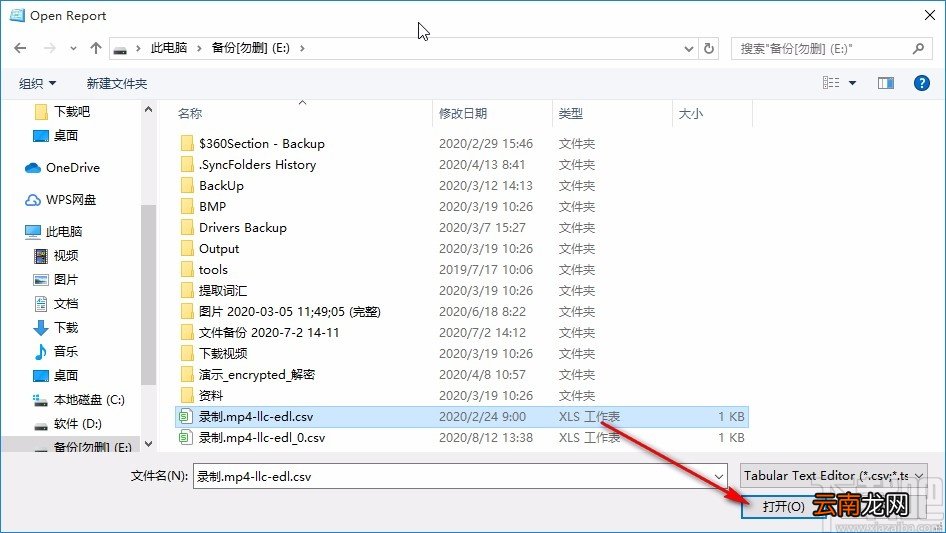
Task: Select the BackUp folder icon
Action: [187, 185]
